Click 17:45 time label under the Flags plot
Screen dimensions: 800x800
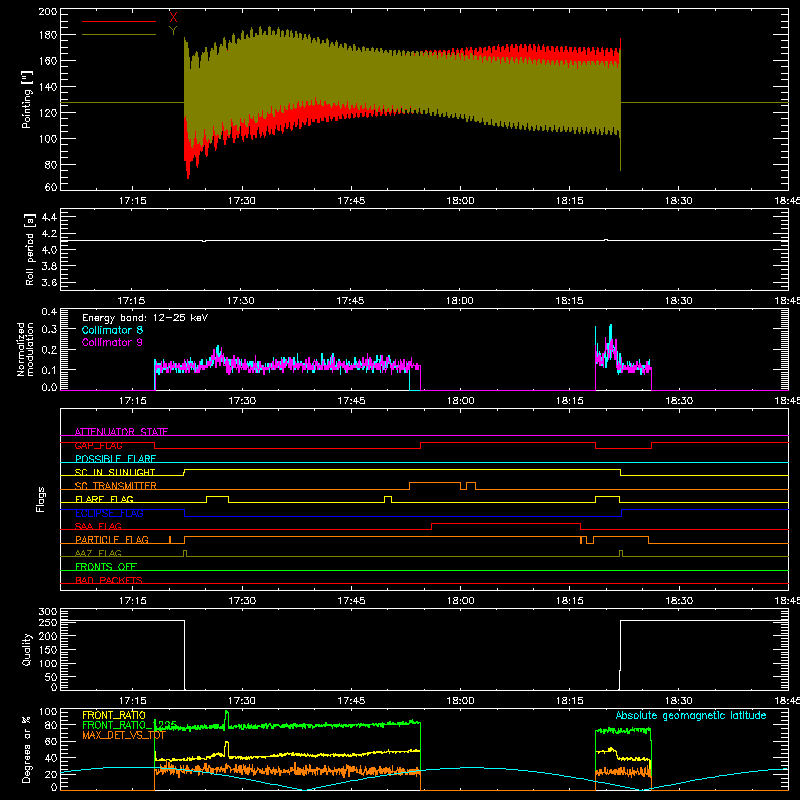click(351, 601)
